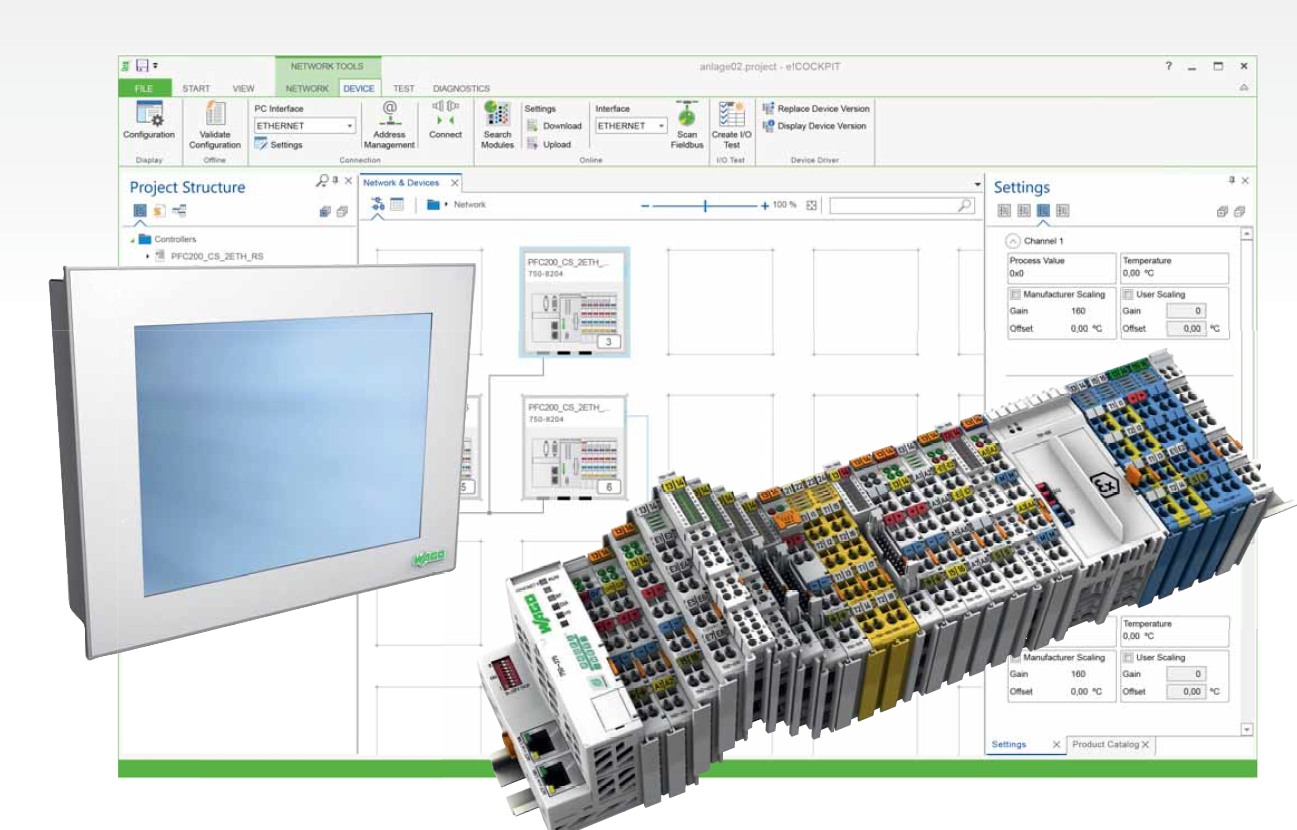Screen dimensions: 1297x830
Task: Enable Manufacturer Scaling checkbox in Channel 1
Action: point(1015,295)
